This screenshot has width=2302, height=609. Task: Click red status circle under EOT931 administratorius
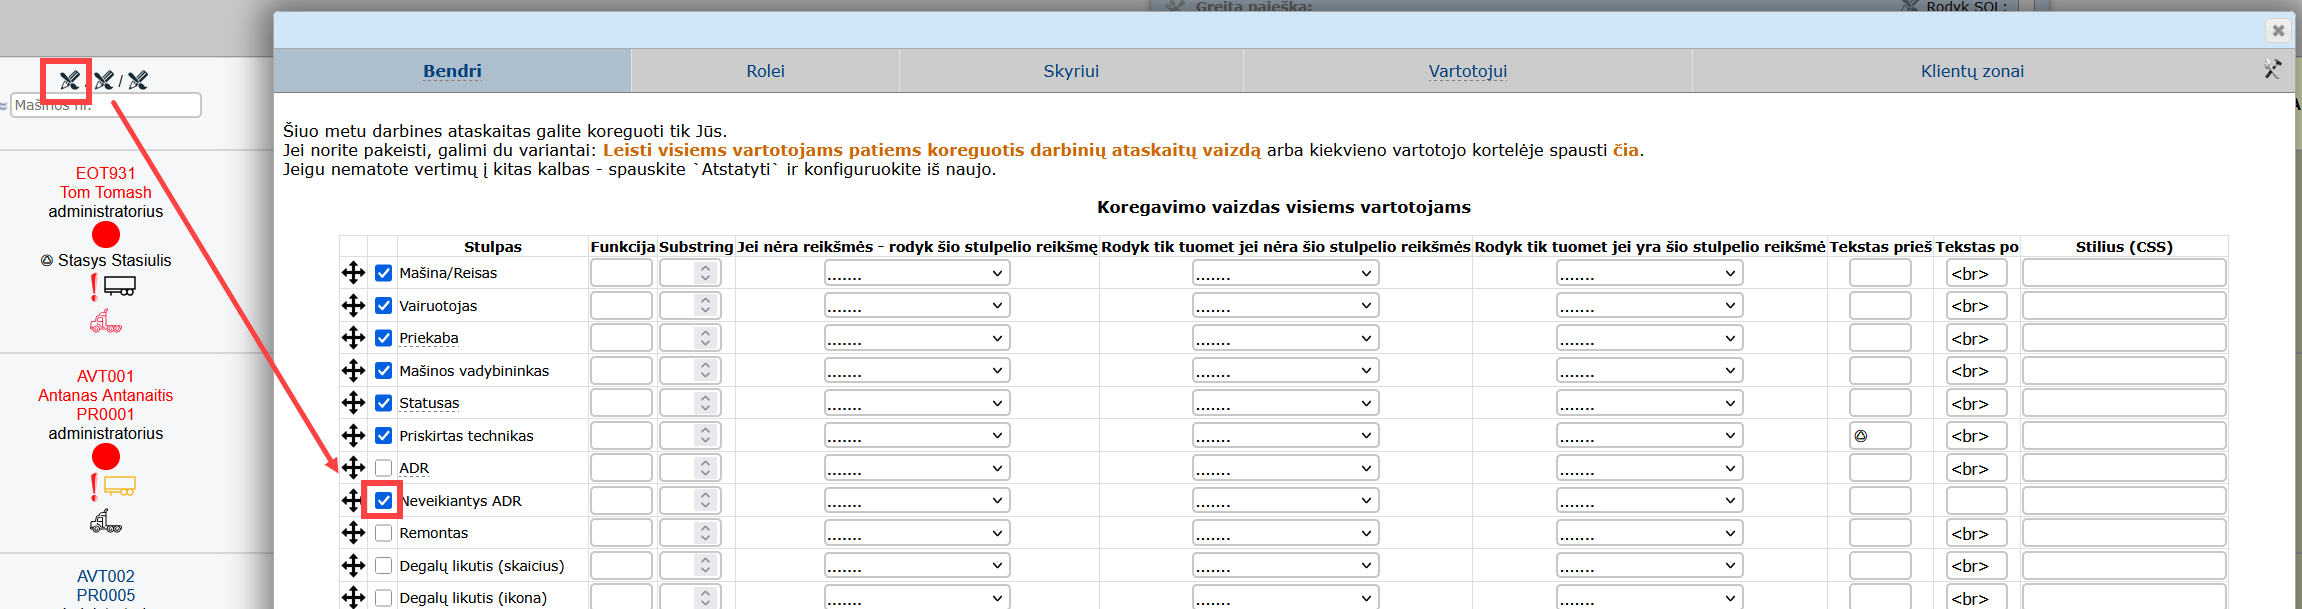tap(106, 235)
